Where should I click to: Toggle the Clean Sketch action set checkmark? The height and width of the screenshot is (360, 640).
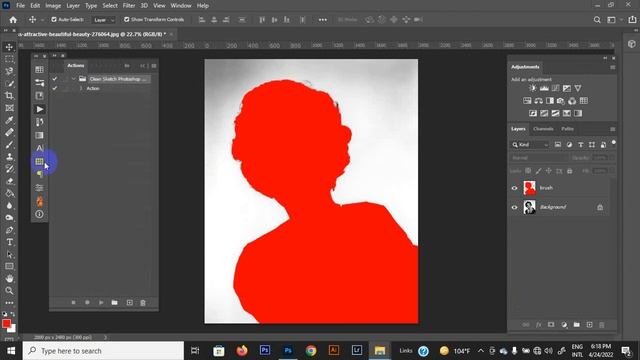55,79
